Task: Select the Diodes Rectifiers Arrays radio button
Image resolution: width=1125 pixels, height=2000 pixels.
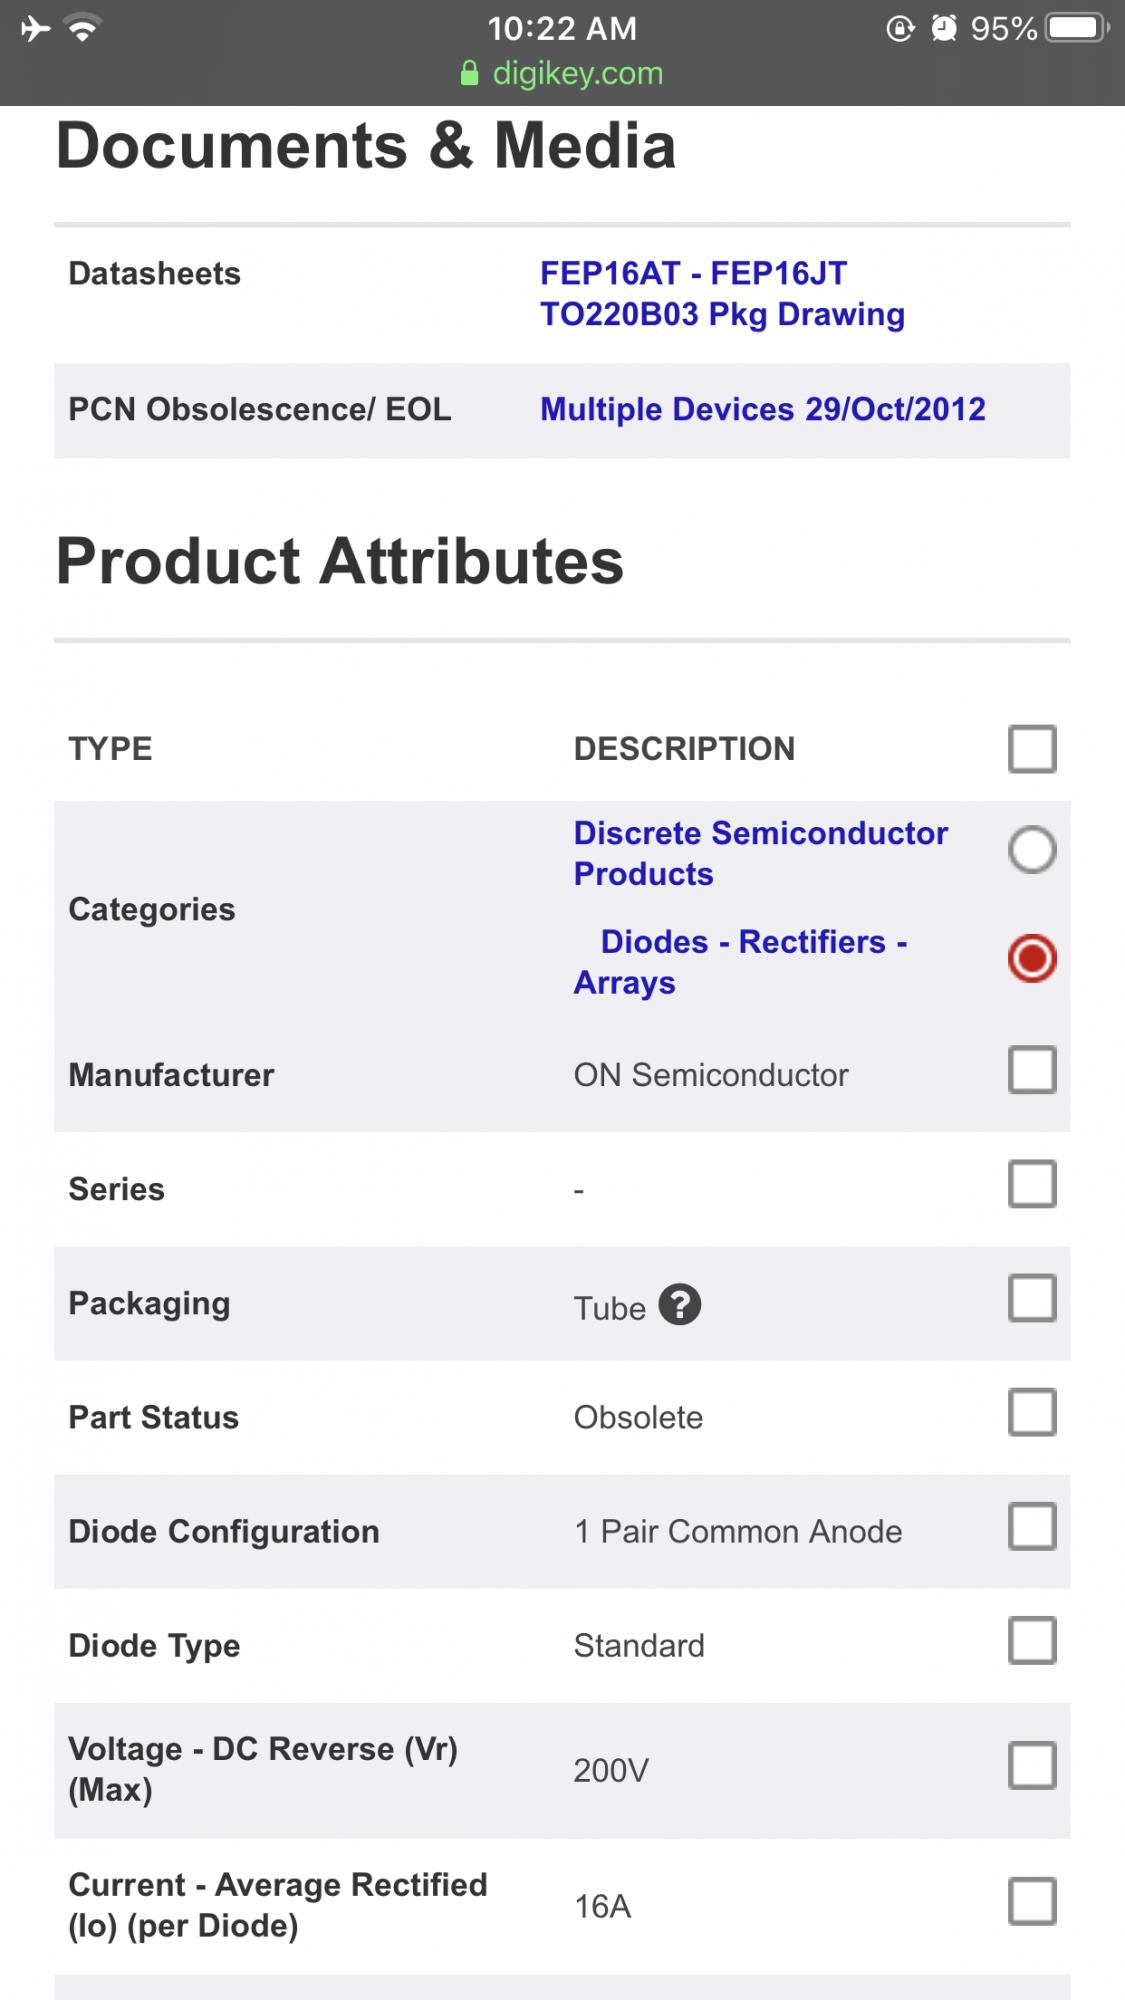Action: coord(1032,958)
